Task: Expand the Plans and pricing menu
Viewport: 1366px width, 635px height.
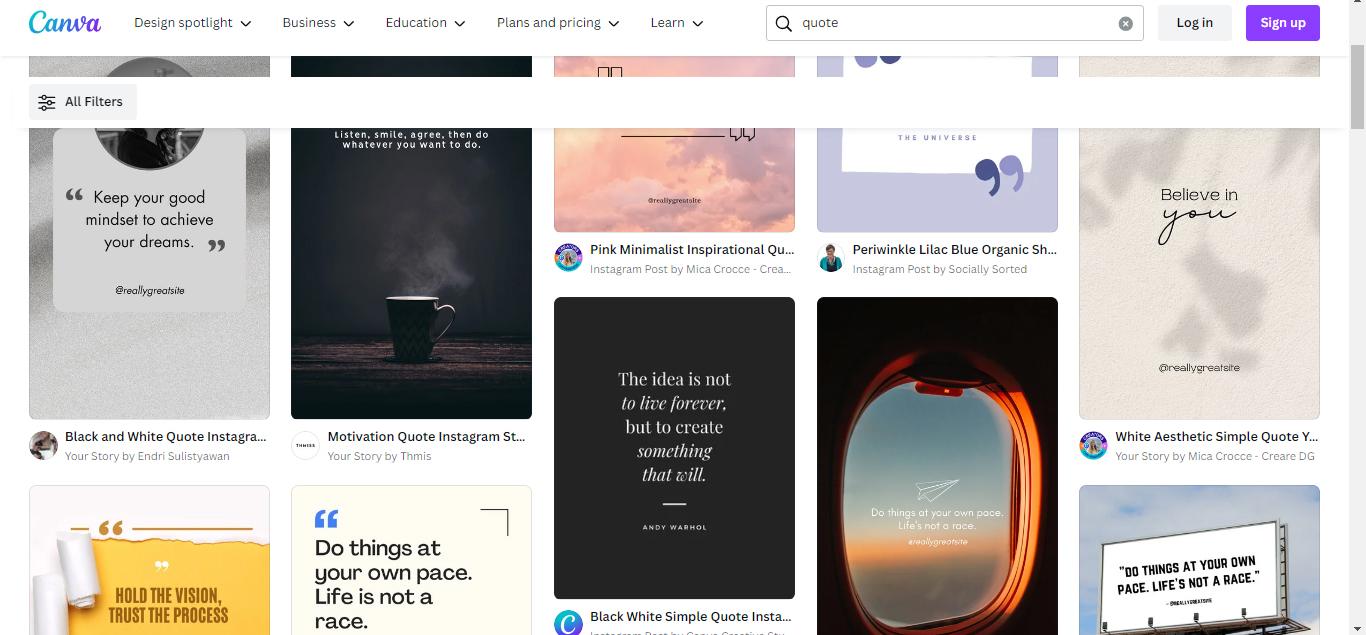Action: coord(558,23)
